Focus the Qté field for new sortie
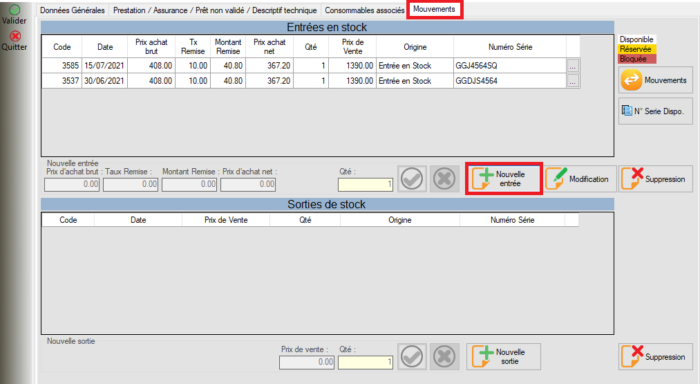 (x=366, y=362)
